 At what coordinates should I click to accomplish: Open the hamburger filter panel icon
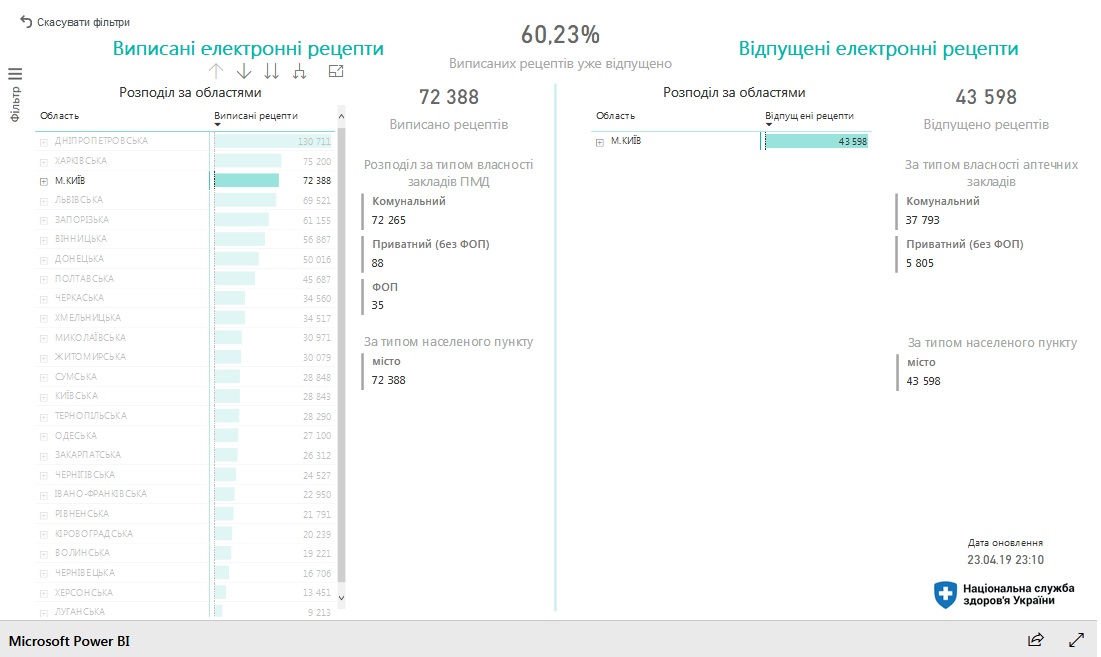(x=15, y=74)
